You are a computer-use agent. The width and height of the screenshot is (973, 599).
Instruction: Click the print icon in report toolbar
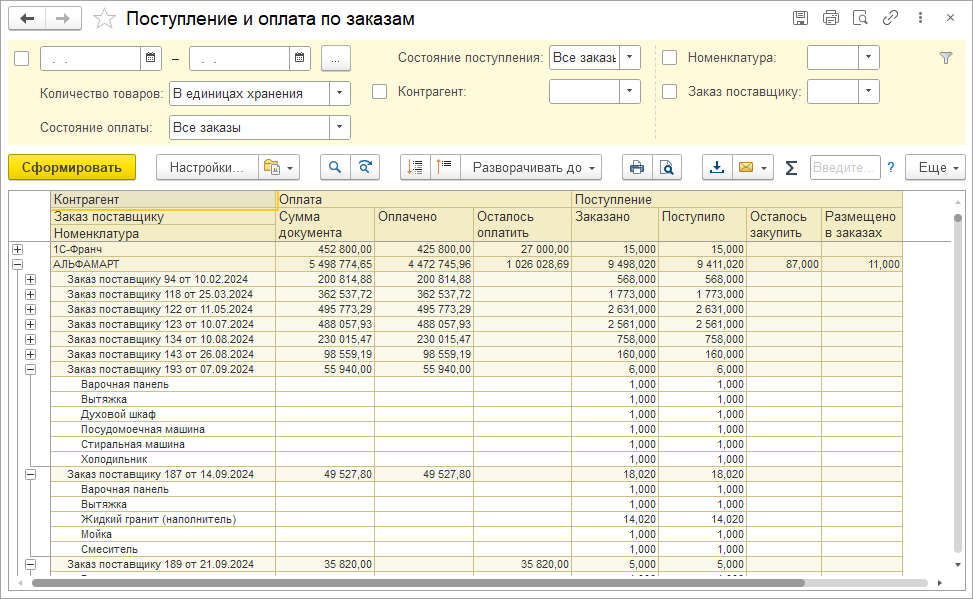click(634, 168)
